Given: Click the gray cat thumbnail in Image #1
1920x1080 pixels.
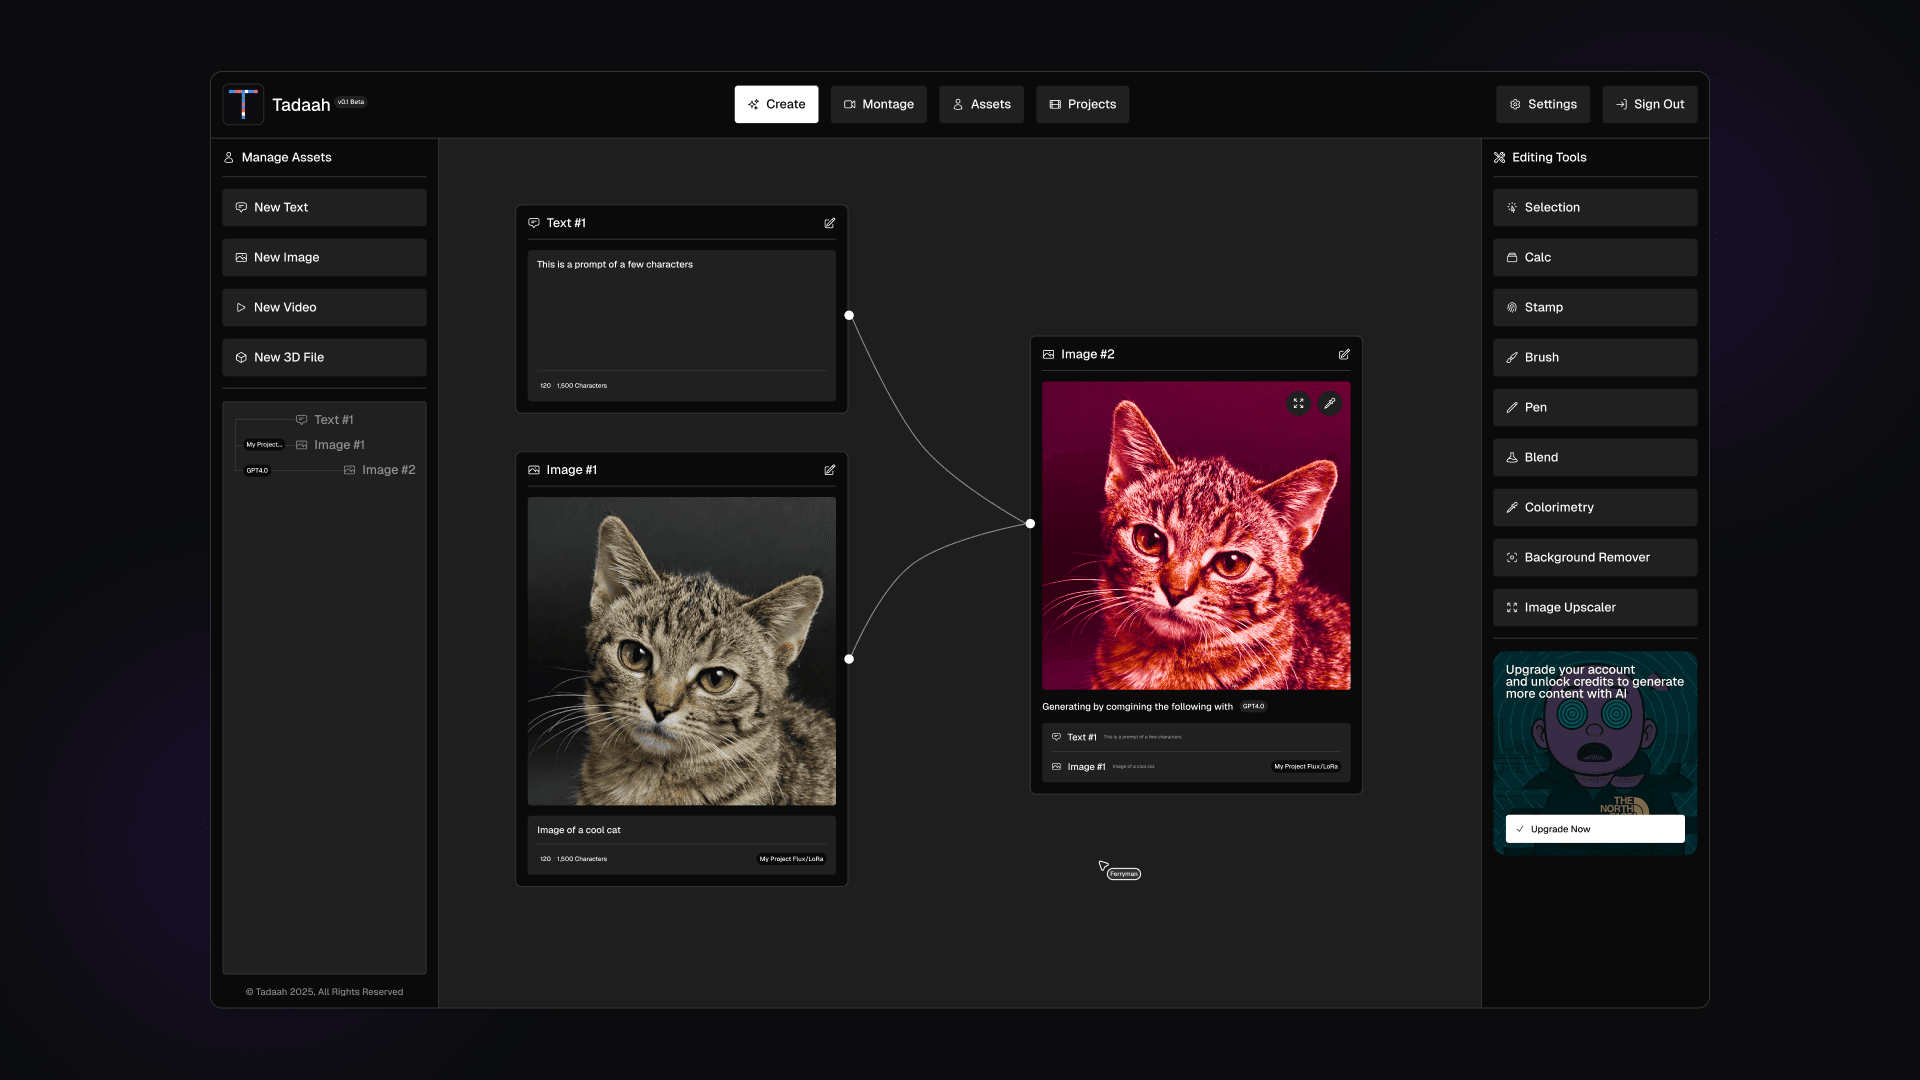Looking at the screenshot, I should tap(681, 651).
